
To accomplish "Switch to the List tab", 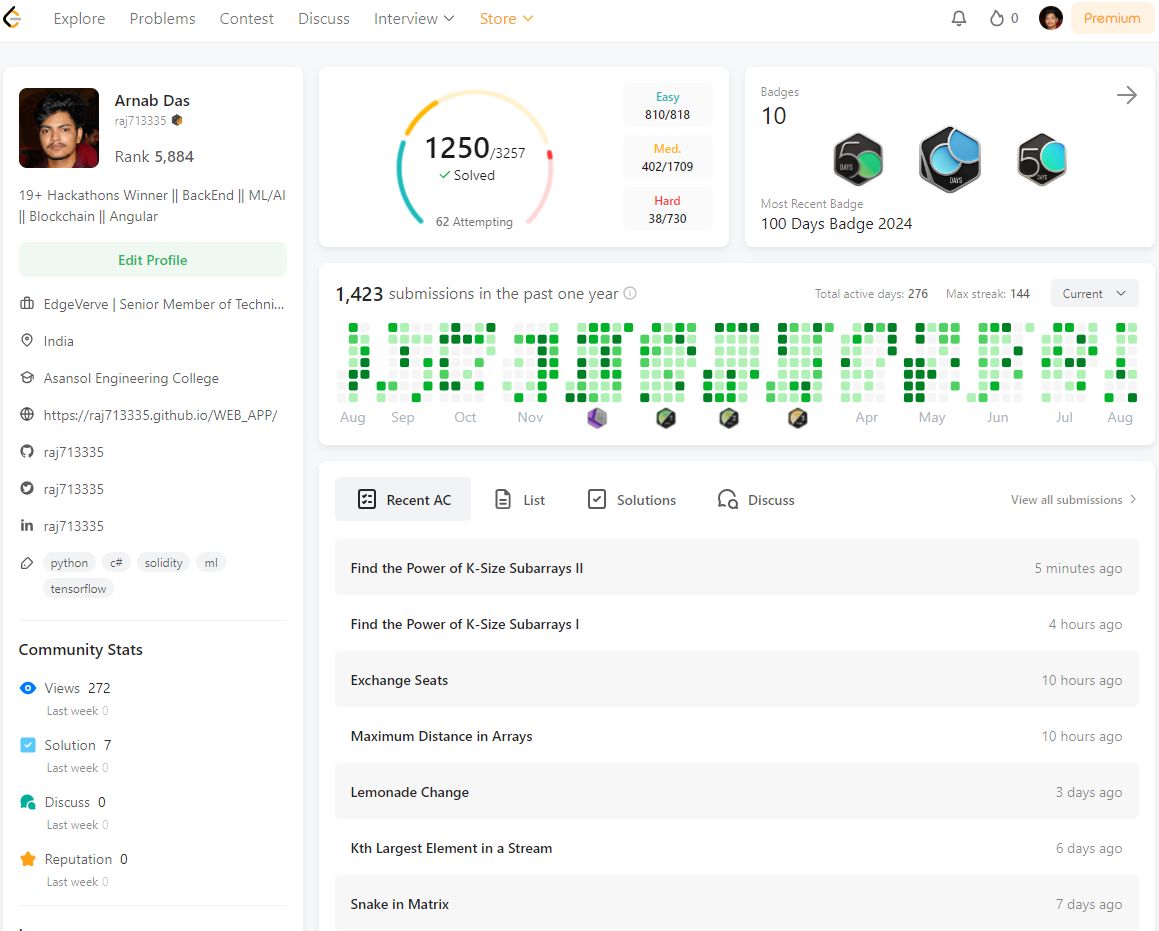I will 520,499.
